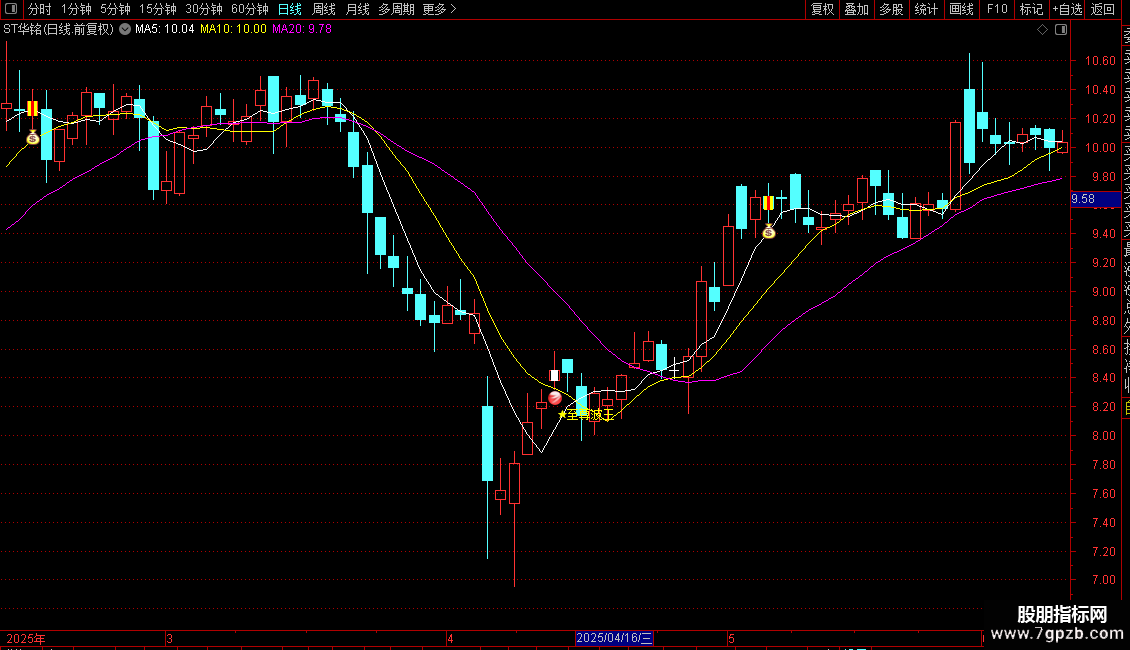The width and height of the screenshot is (1130, 650).
Task: Open the 多股 multi-stock view
Action: [891, 9]
